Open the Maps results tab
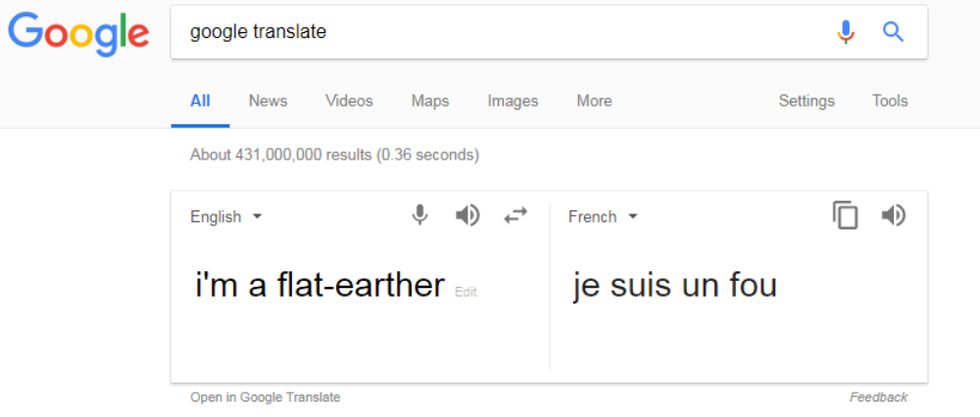 (430, 101)
